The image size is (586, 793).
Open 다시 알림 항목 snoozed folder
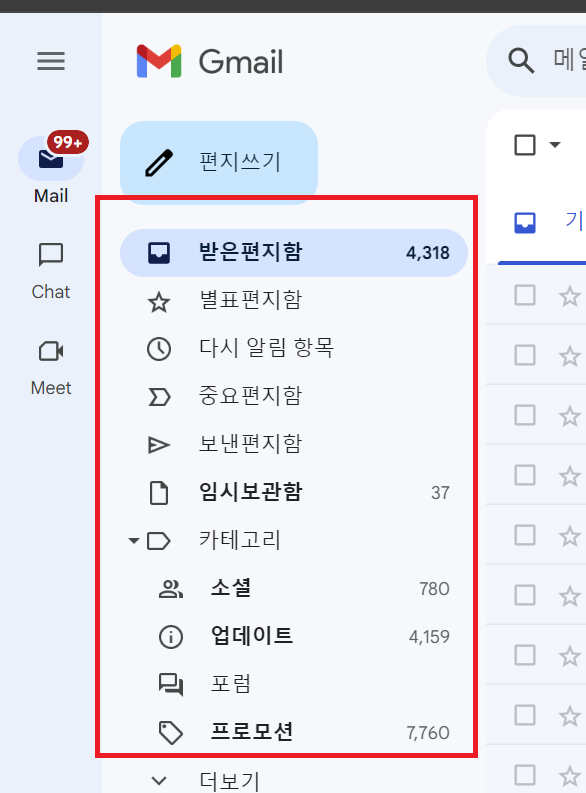coord(294,348)
